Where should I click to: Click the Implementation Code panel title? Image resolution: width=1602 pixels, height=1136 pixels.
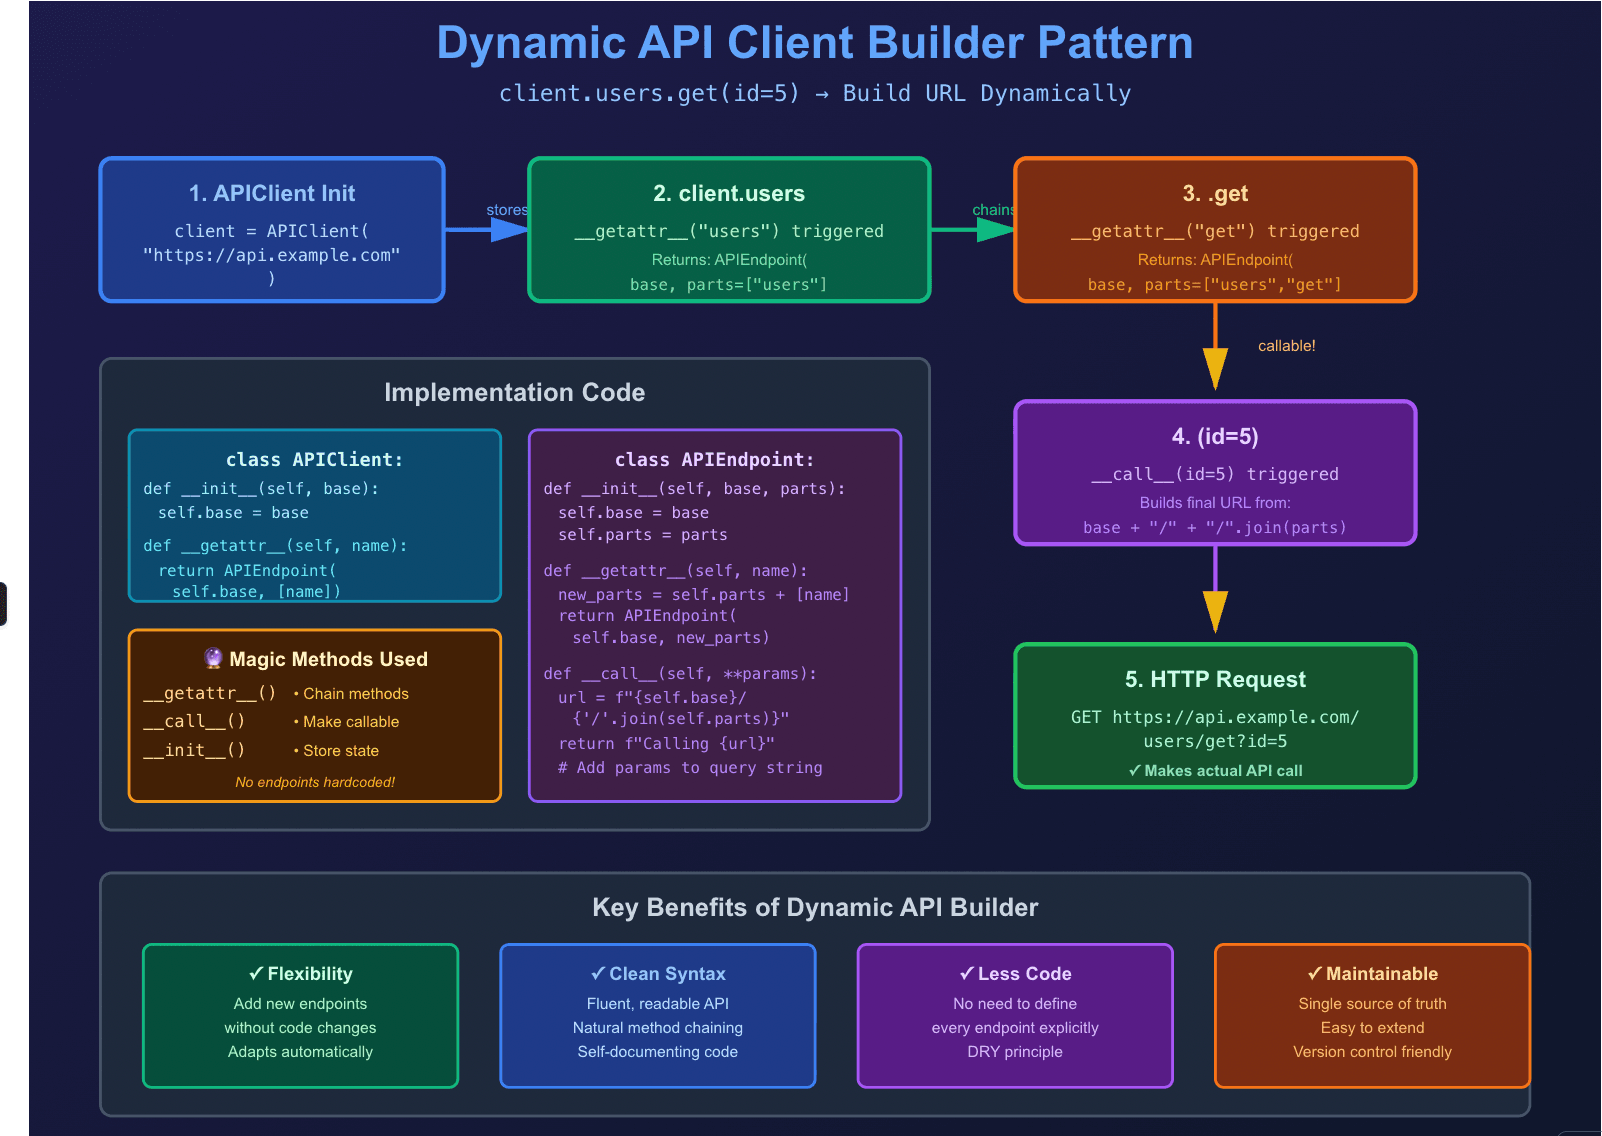click(x=514, y=392)
